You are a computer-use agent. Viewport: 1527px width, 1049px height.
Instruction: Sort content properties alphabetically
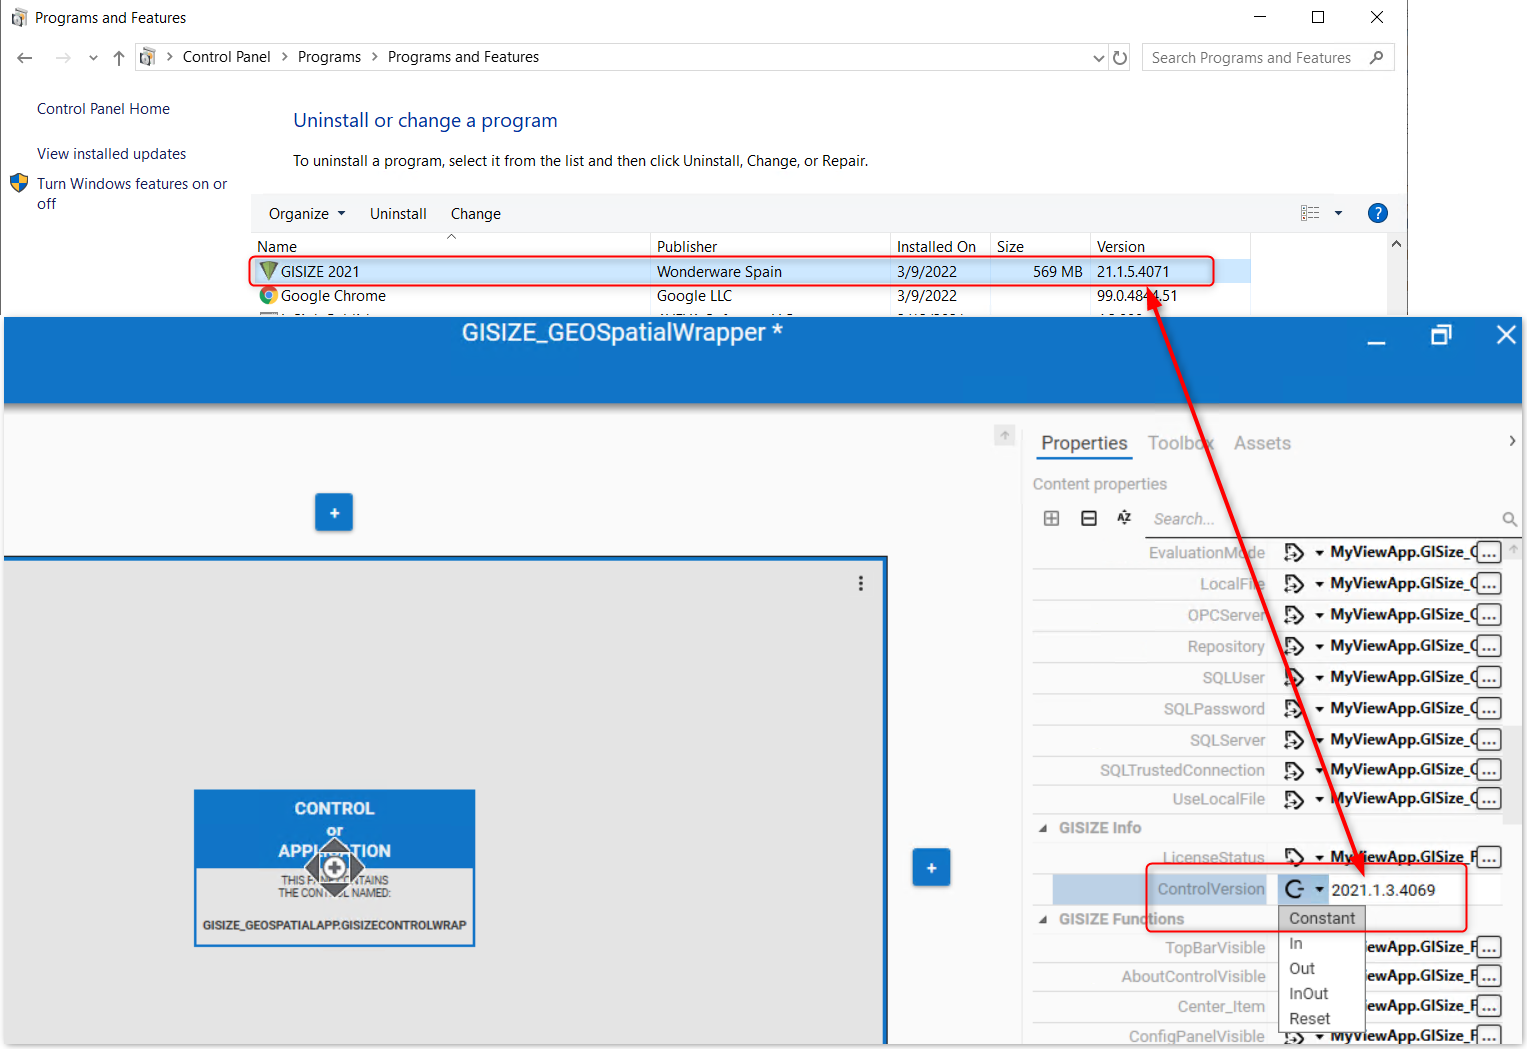tap(1124, 518)
